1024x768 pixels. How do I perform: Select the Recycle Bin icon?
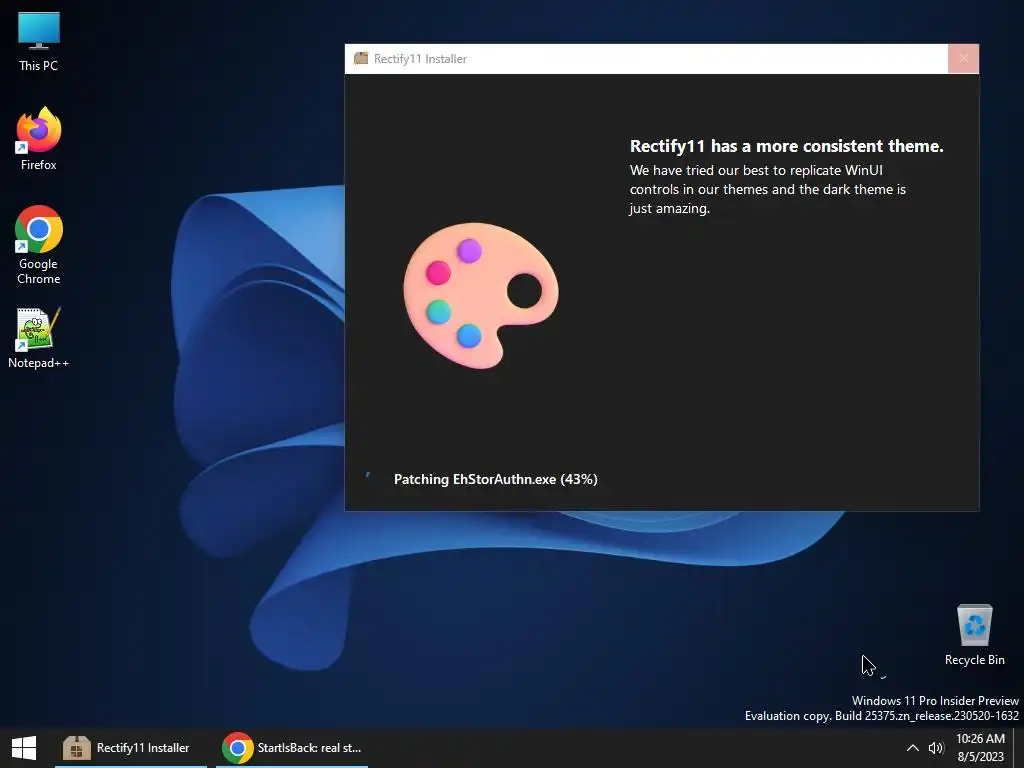[974, 635]
